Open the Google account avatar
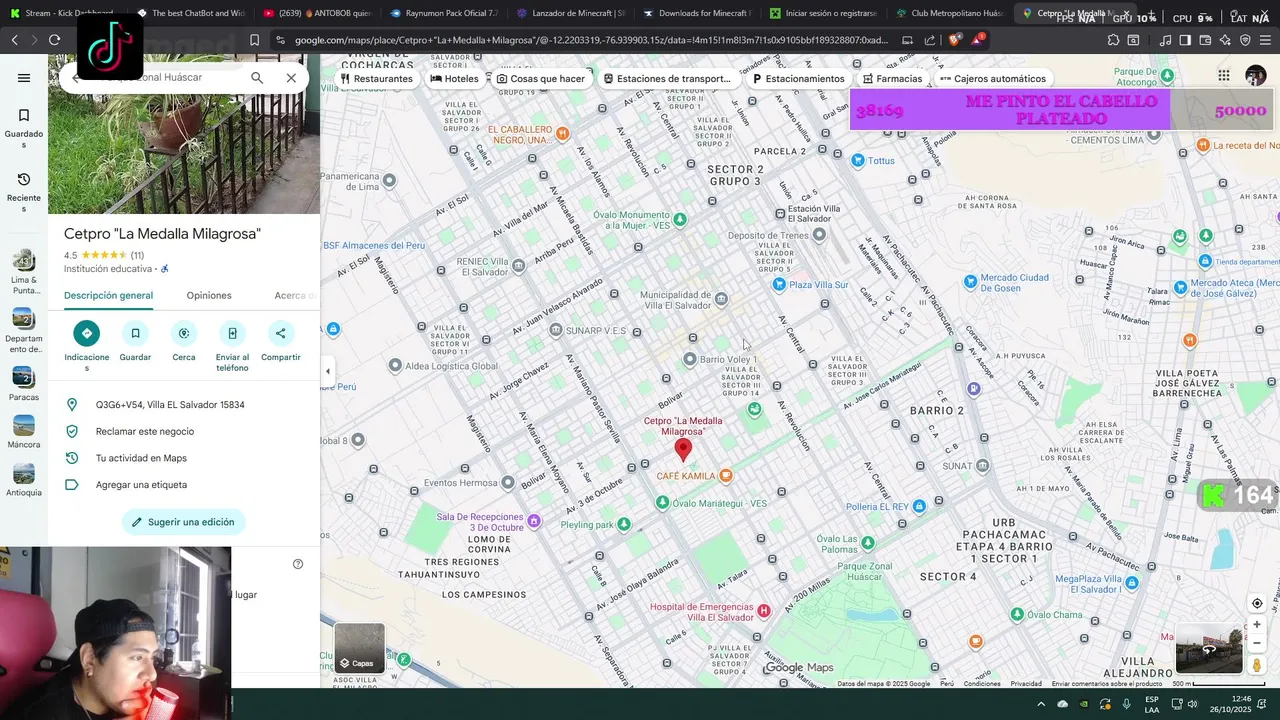The image size is (1280, 720). 1256,76
